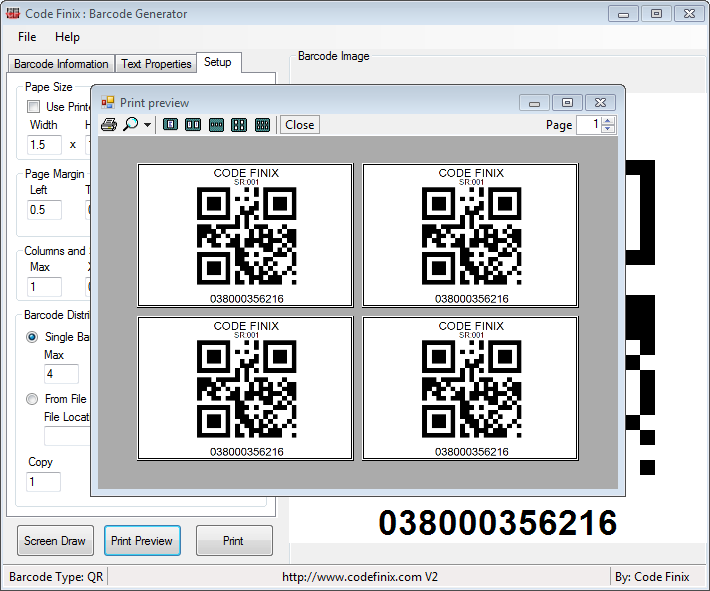Select three-page layout icon
The height and width of the screenshot is (591, 710).
click(x=216, y=125)
